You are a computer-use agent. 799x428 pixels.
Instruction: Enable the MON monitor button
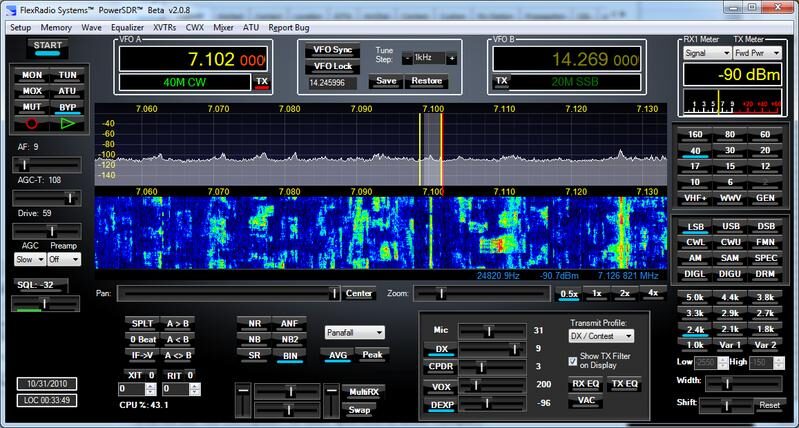click(x=32, y=75)
